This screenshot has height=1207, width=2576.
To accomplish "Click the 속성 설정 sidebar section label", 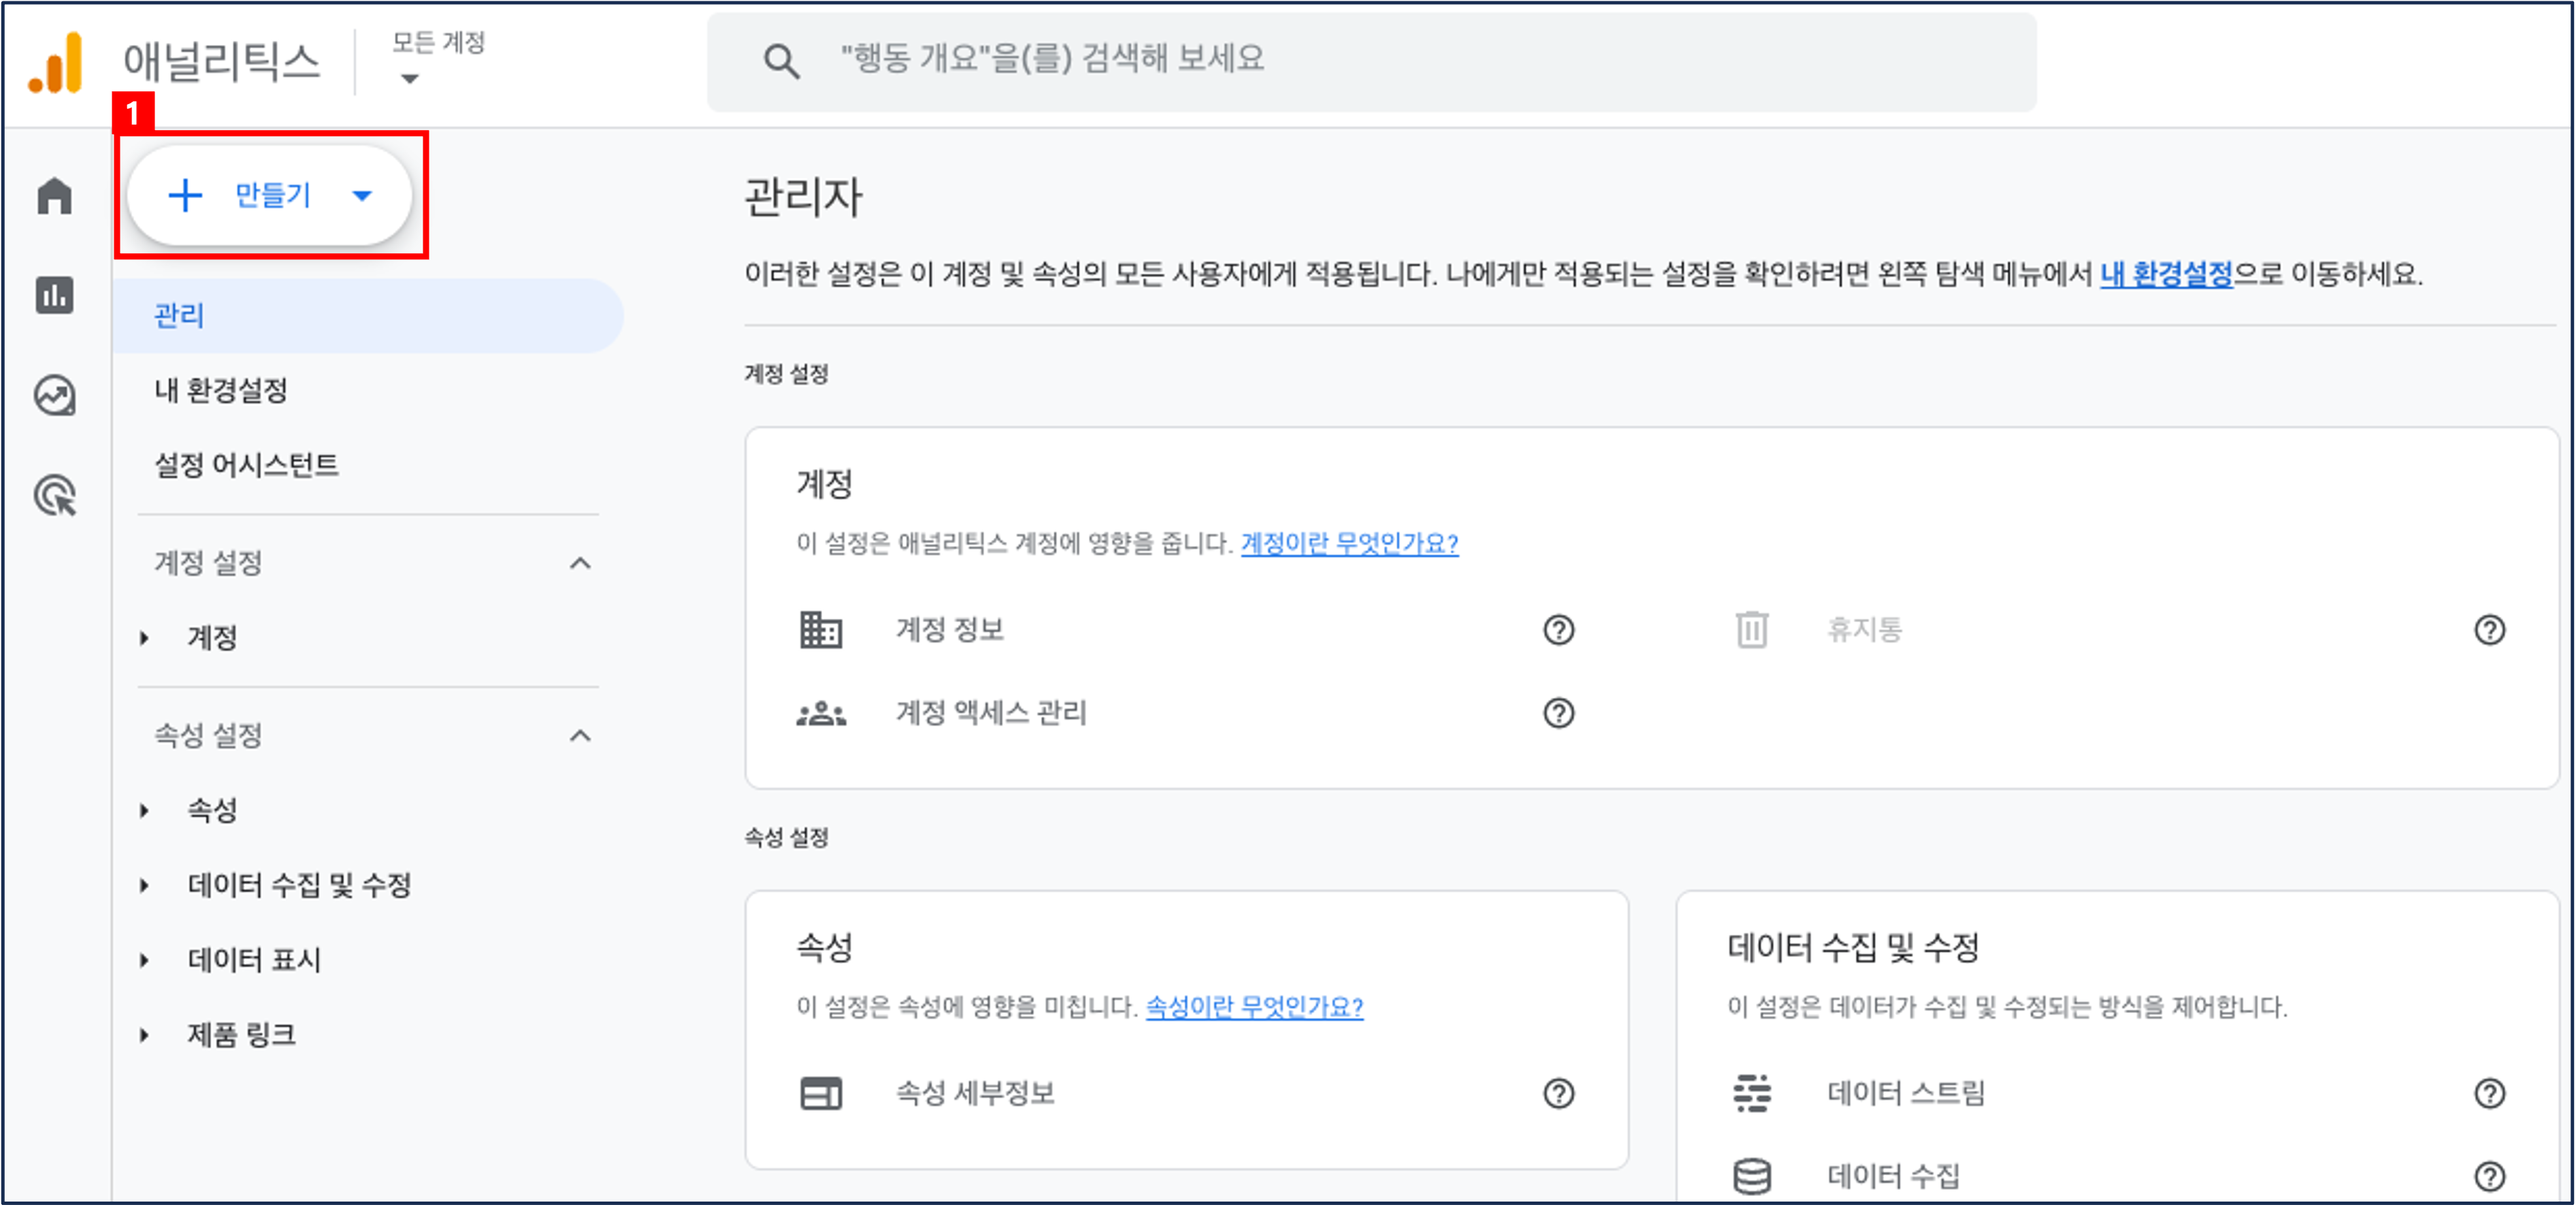I will (208, 736).
